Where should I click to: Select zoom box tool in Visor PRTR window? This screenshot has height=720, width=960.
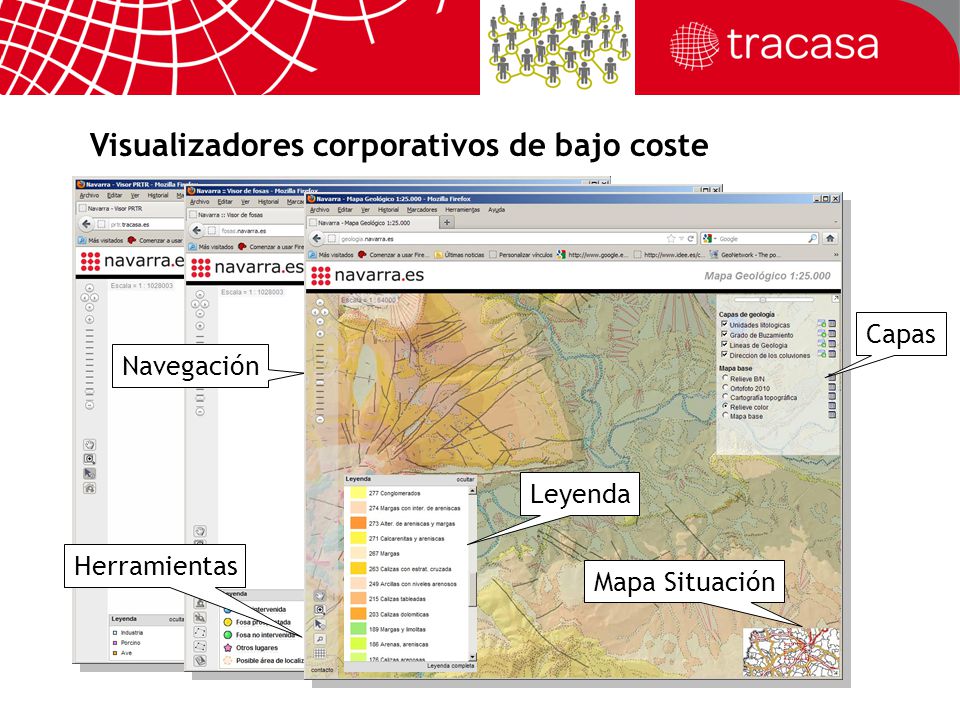[89, 459]
